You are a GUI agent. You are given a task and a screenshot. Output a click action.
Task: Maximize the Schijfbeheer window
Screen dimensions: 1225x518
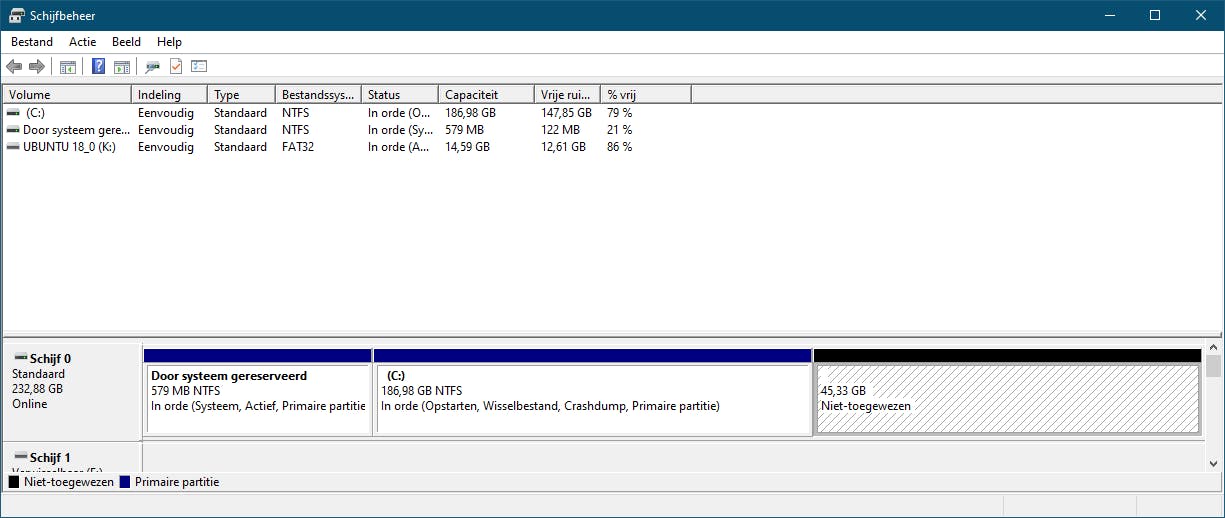coord(1155,15)
